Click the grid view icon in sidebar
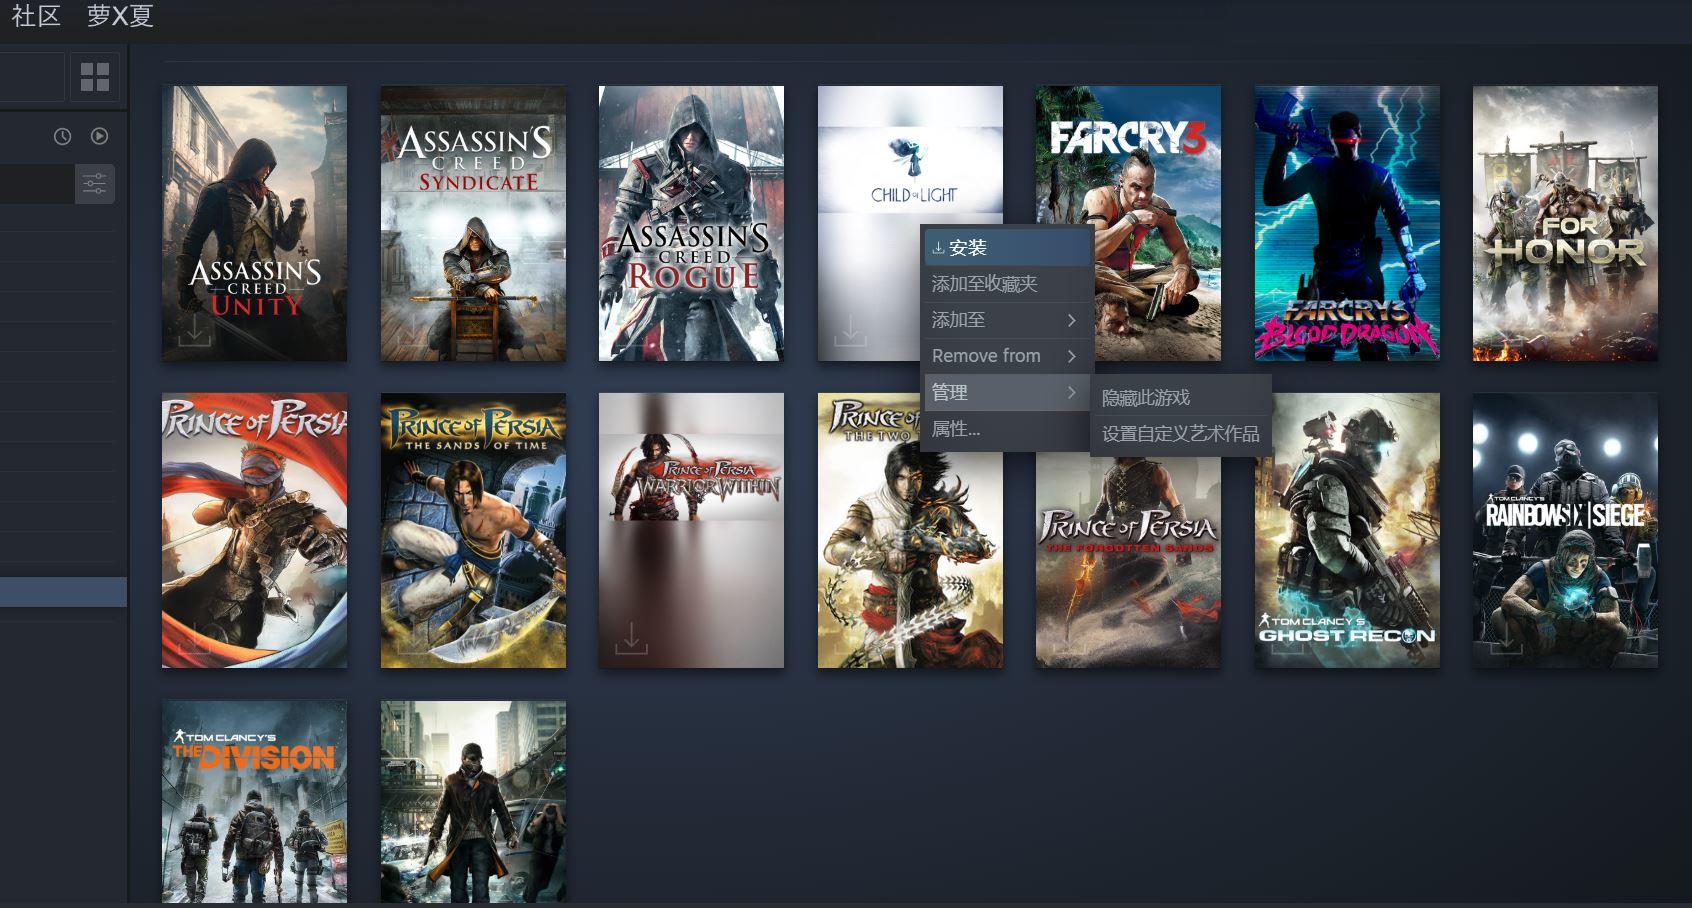 [95, 77]
